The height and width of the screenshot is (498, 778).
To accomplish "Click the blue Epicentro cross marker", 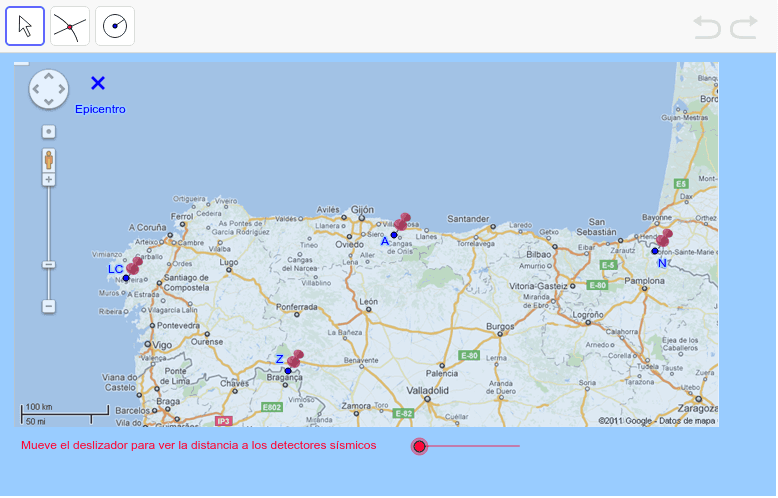I will pos(98,83).
